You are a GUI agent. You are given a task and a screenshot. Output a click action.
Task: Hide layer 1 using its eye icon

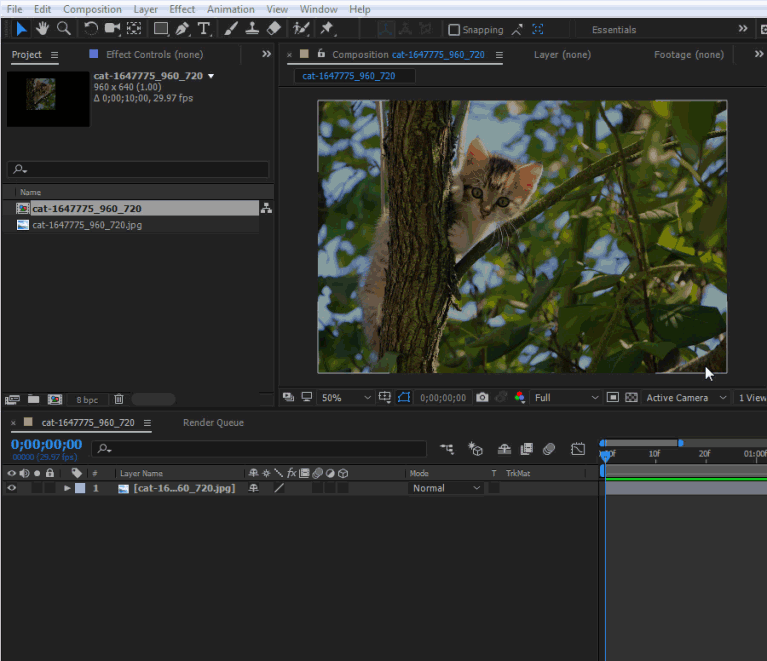point(12,488)
